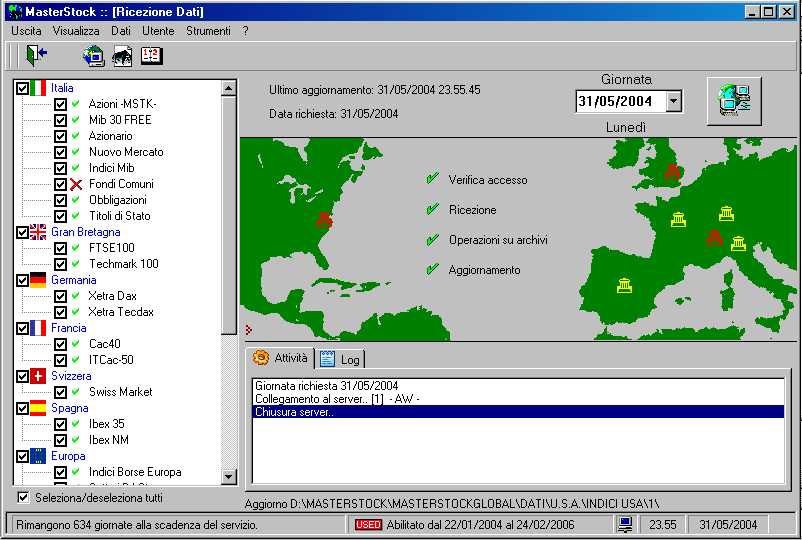This screenshot has height=540, width=802.
Task: Uncheck the Italia country checkbox
Action: click(x=22, y=88)
